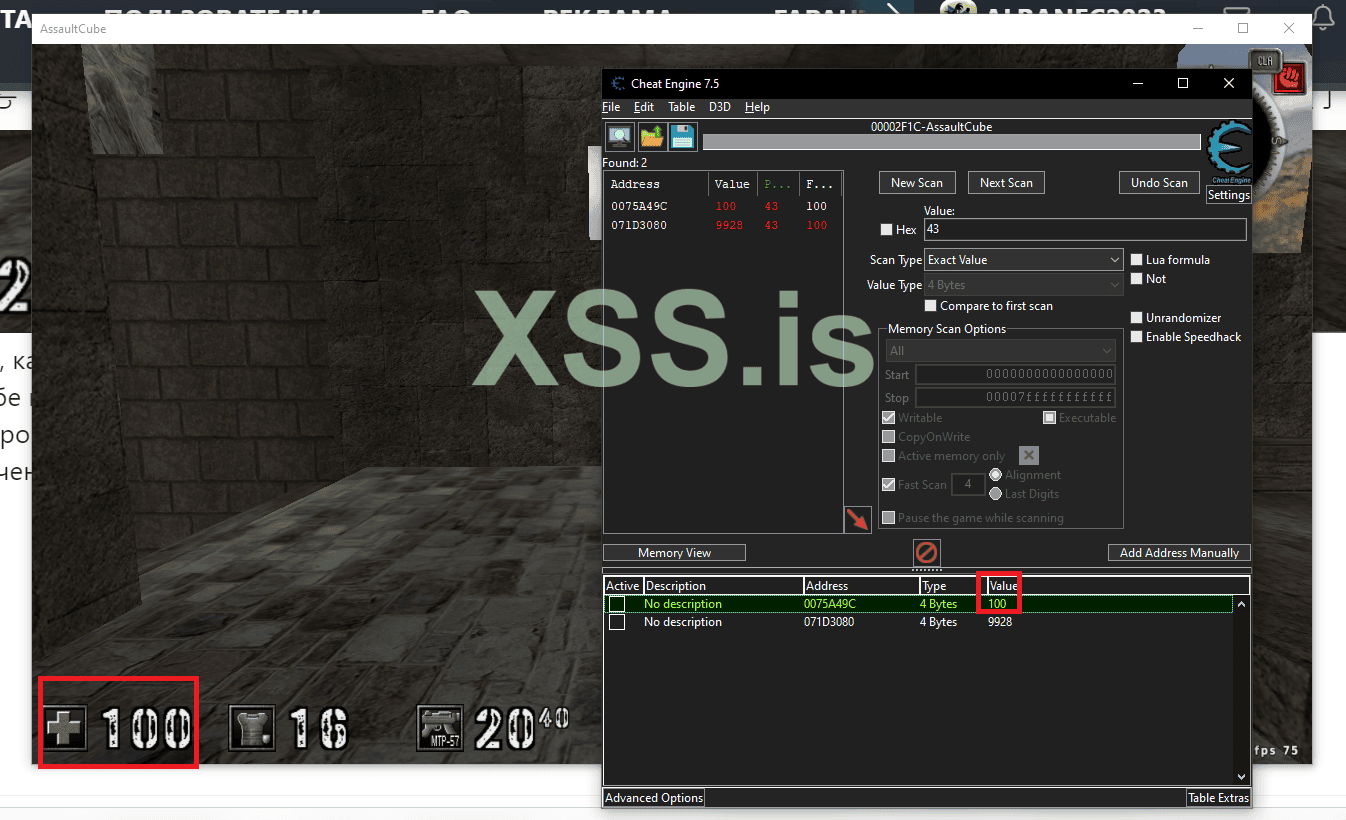Open the D3D menu
Screen dimensions: 1346x820
[x=720, y=107]
